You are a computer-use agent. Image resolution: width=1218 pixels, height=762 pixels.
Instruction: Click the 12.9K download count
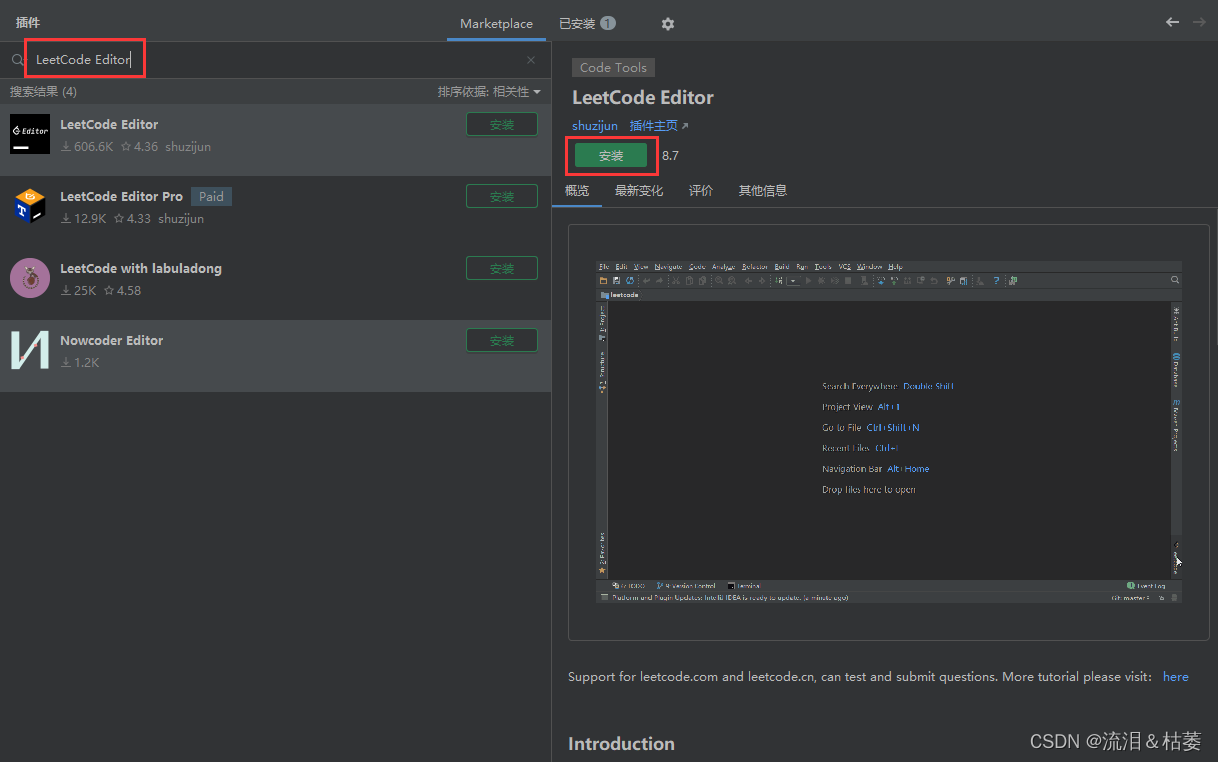(83, 219)
